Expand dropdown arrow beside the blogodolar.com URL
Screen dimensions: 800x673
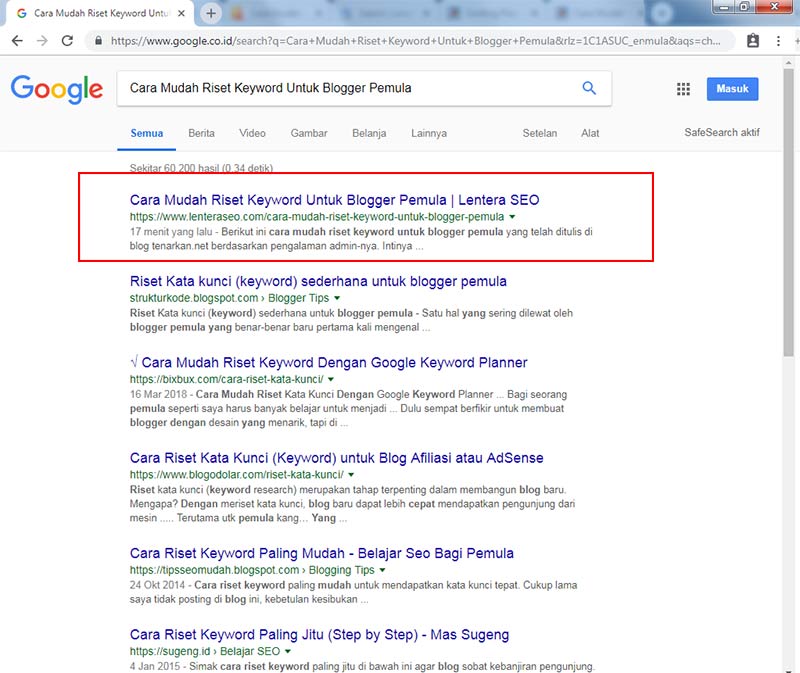coord(351,475)
